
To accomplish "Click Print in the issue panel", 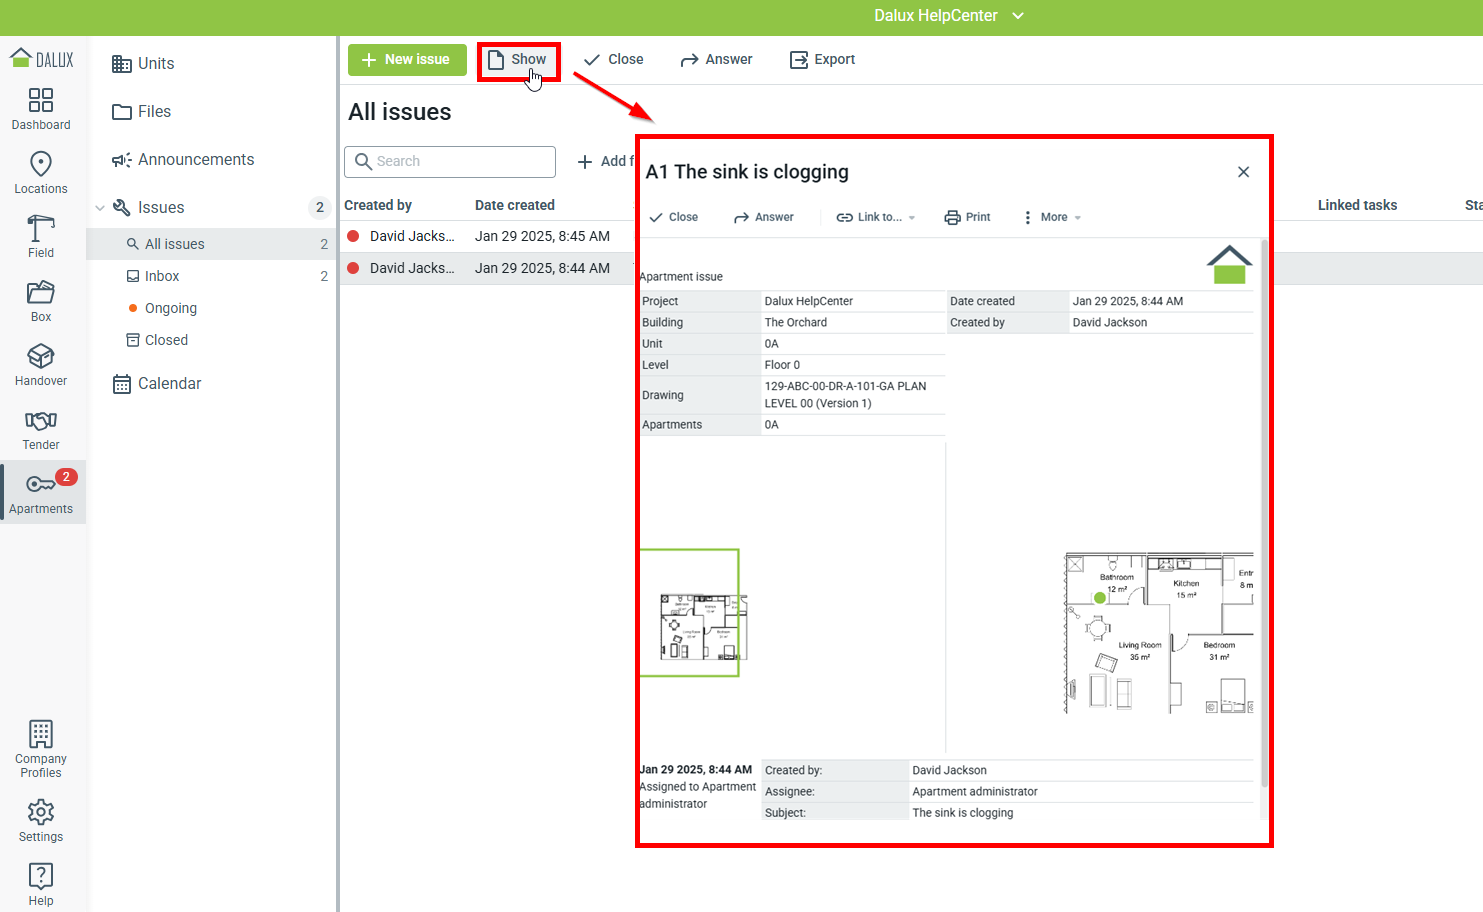I will [x=968, y=217].
